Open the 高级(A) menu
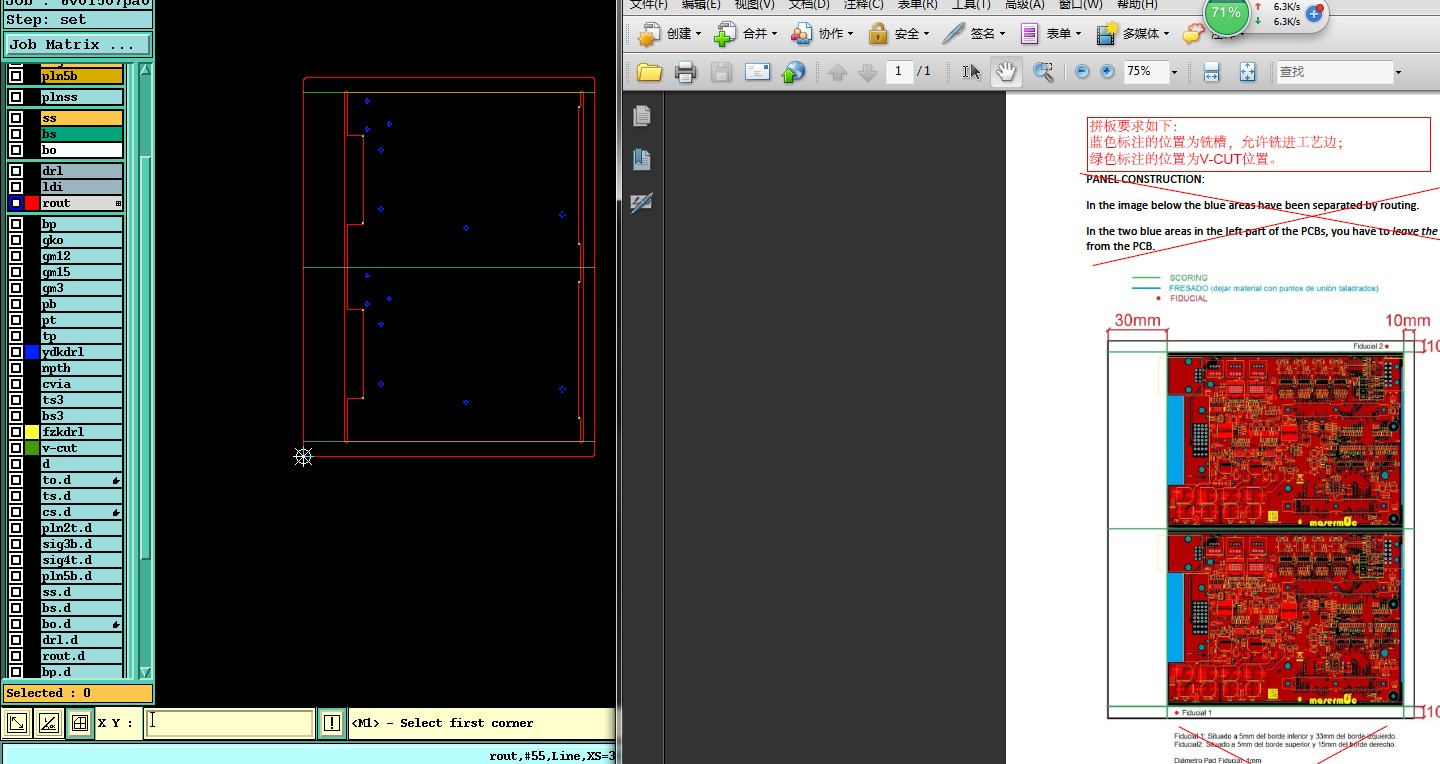The image size is (1440, 764). 1025,5
